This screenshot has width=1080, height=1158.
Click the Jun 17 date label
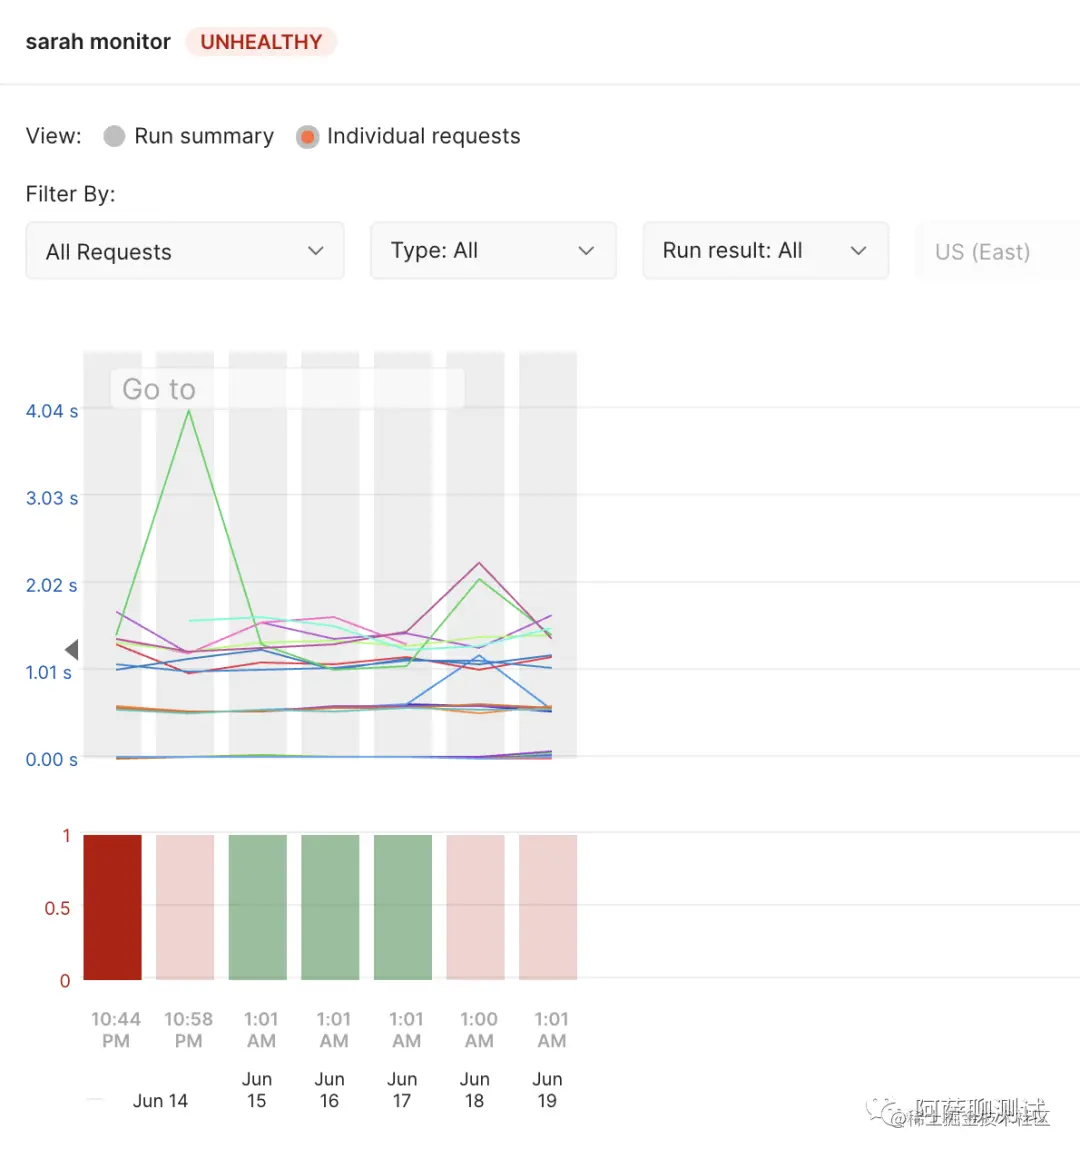click(x=402, y=1090)
